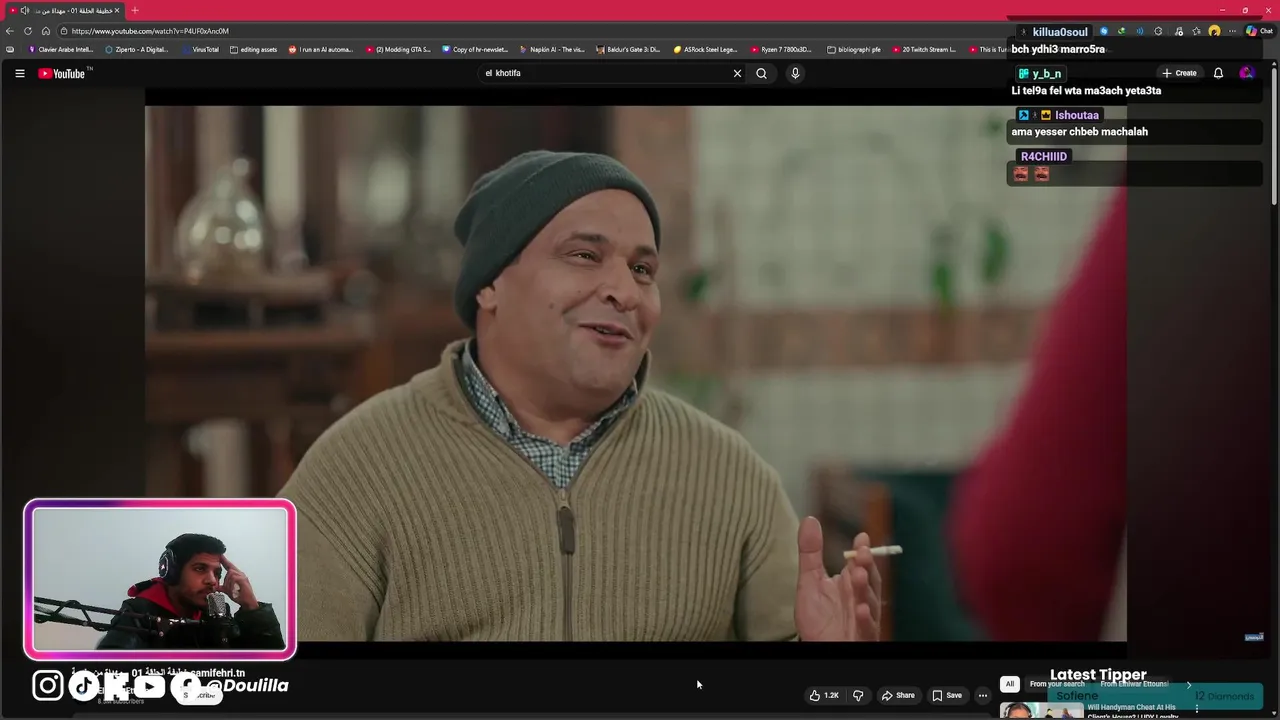Open the 'Napkin AI - The vis...' bookmark
The image size is (1280, 720).
552,49
